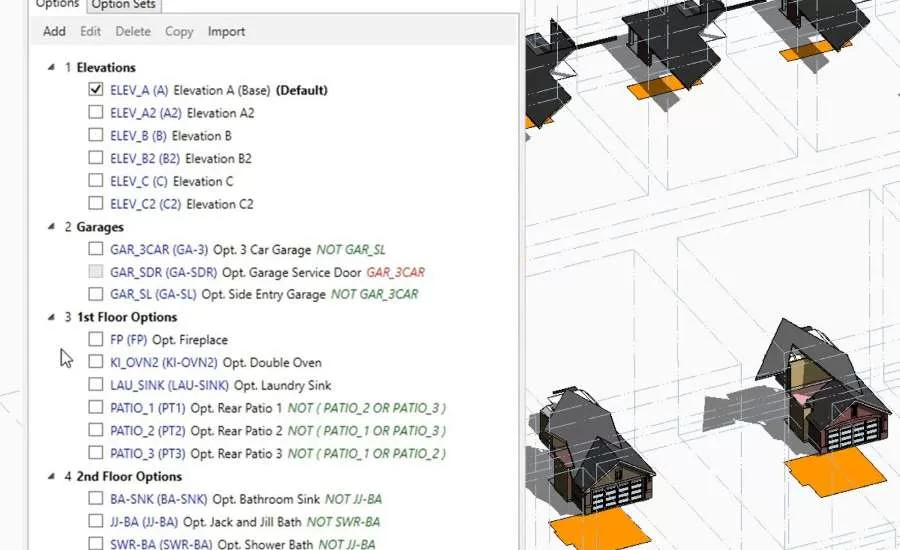
Task: Enable GAR_3CAR 3 Car Garage checkbox
Action: click(x=96, y=249)
